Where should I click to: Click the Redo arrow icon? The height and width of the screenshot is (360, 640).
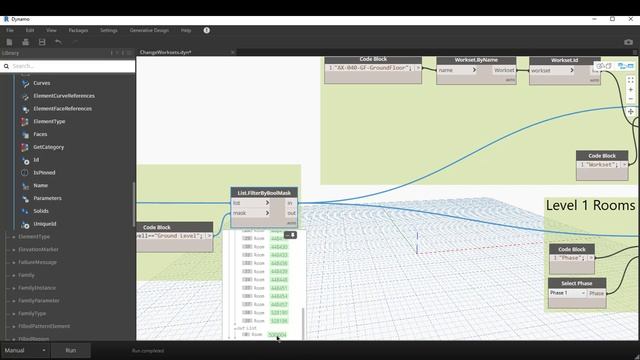tap(75, 42)
